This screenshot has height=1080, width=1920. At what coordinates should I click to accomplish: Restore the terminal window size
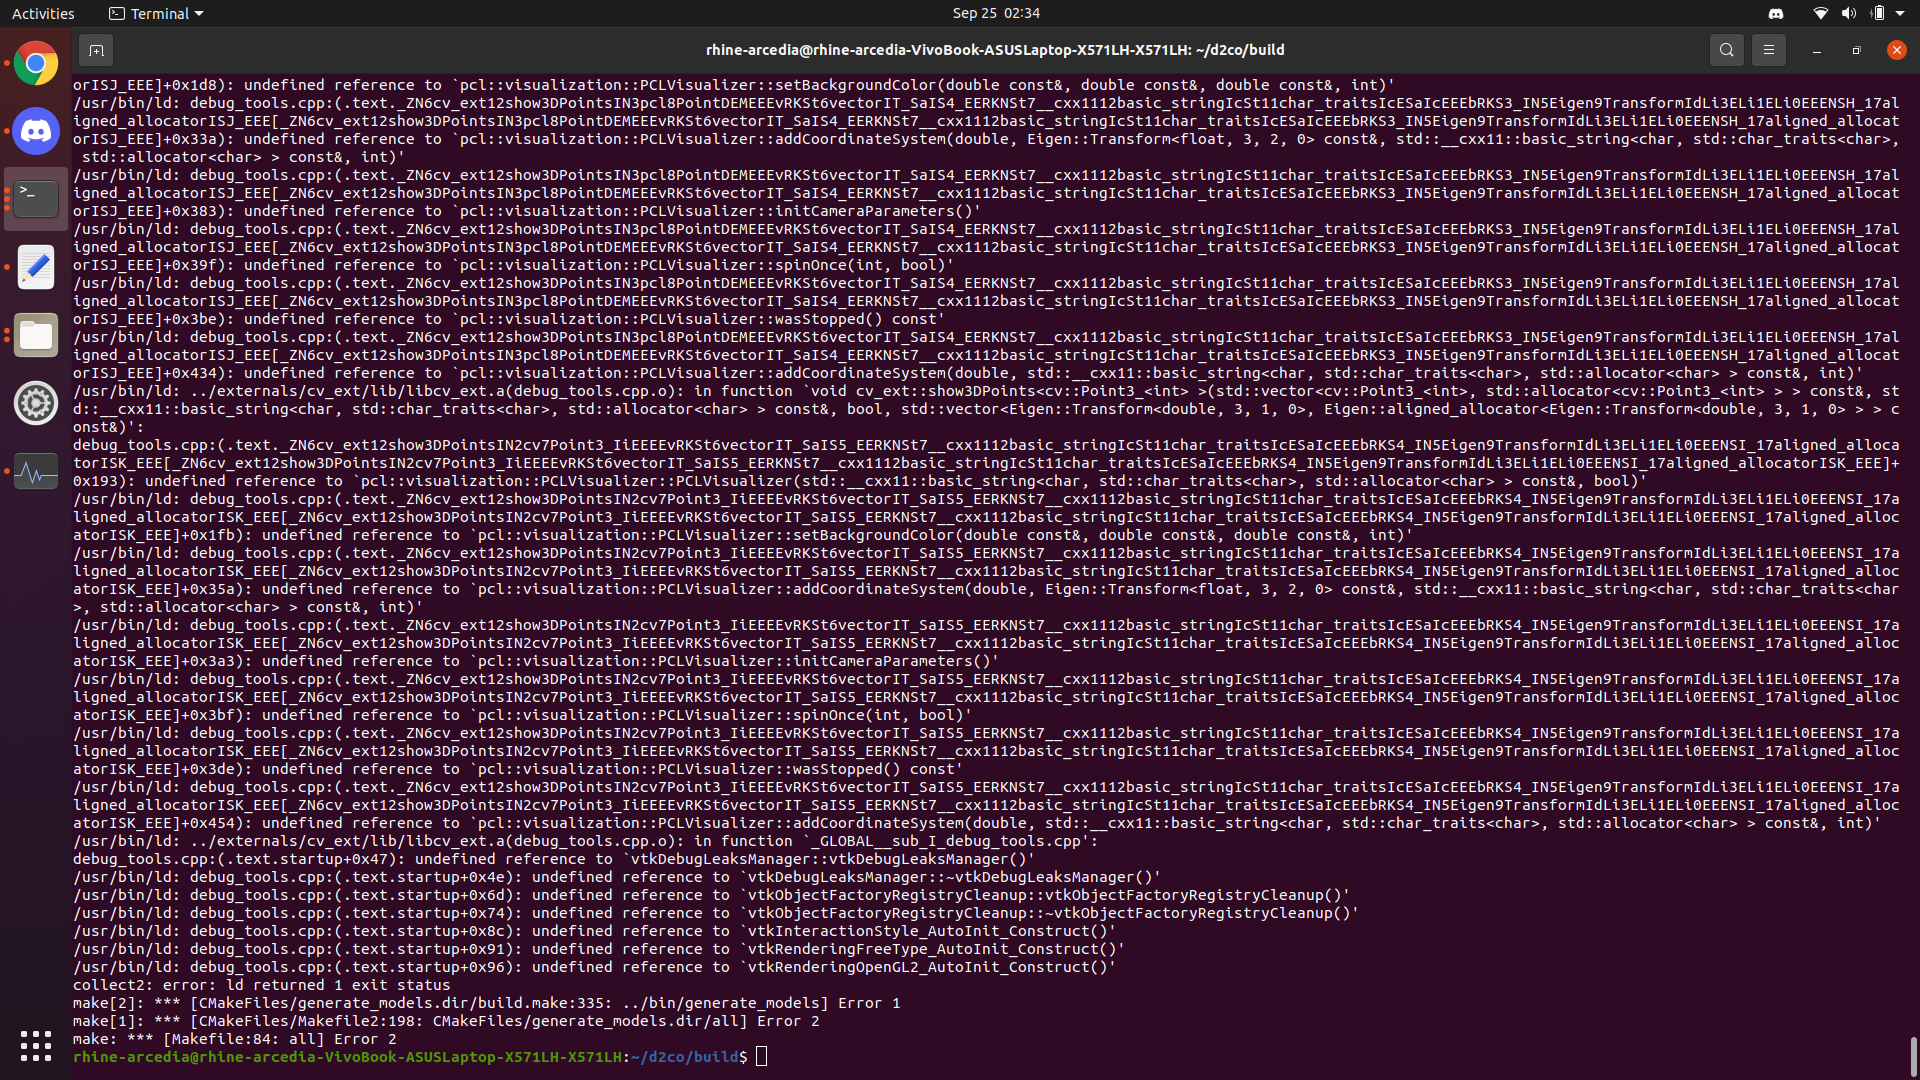[x=1856, y=50]
